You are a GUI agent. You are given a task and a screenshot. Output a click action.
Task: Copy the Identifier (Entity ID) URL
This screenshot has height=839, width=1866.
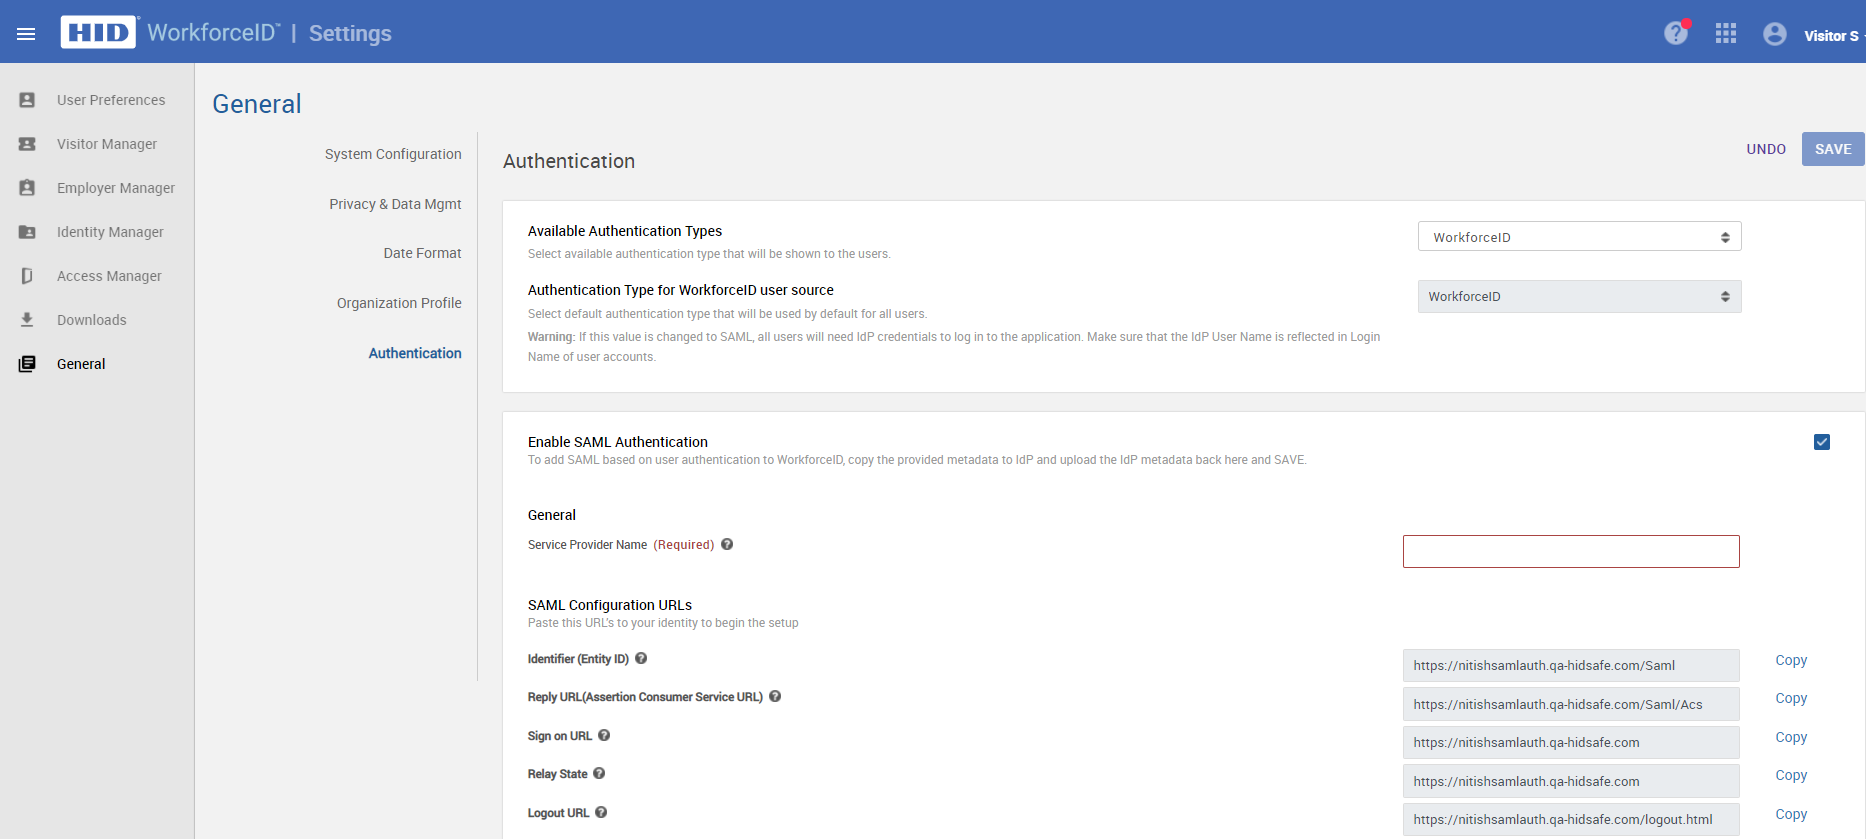point(1791,660)
